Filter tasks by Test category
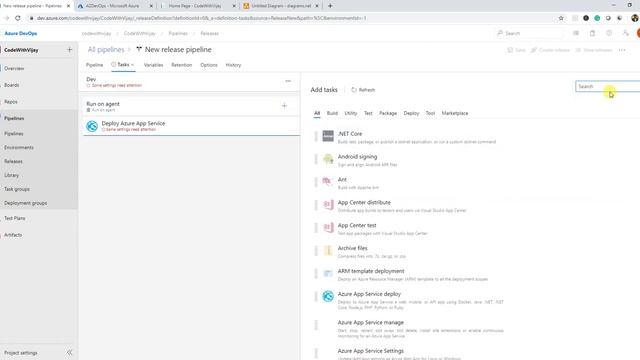This screenshot has width=640, height=360. point(368,113)
